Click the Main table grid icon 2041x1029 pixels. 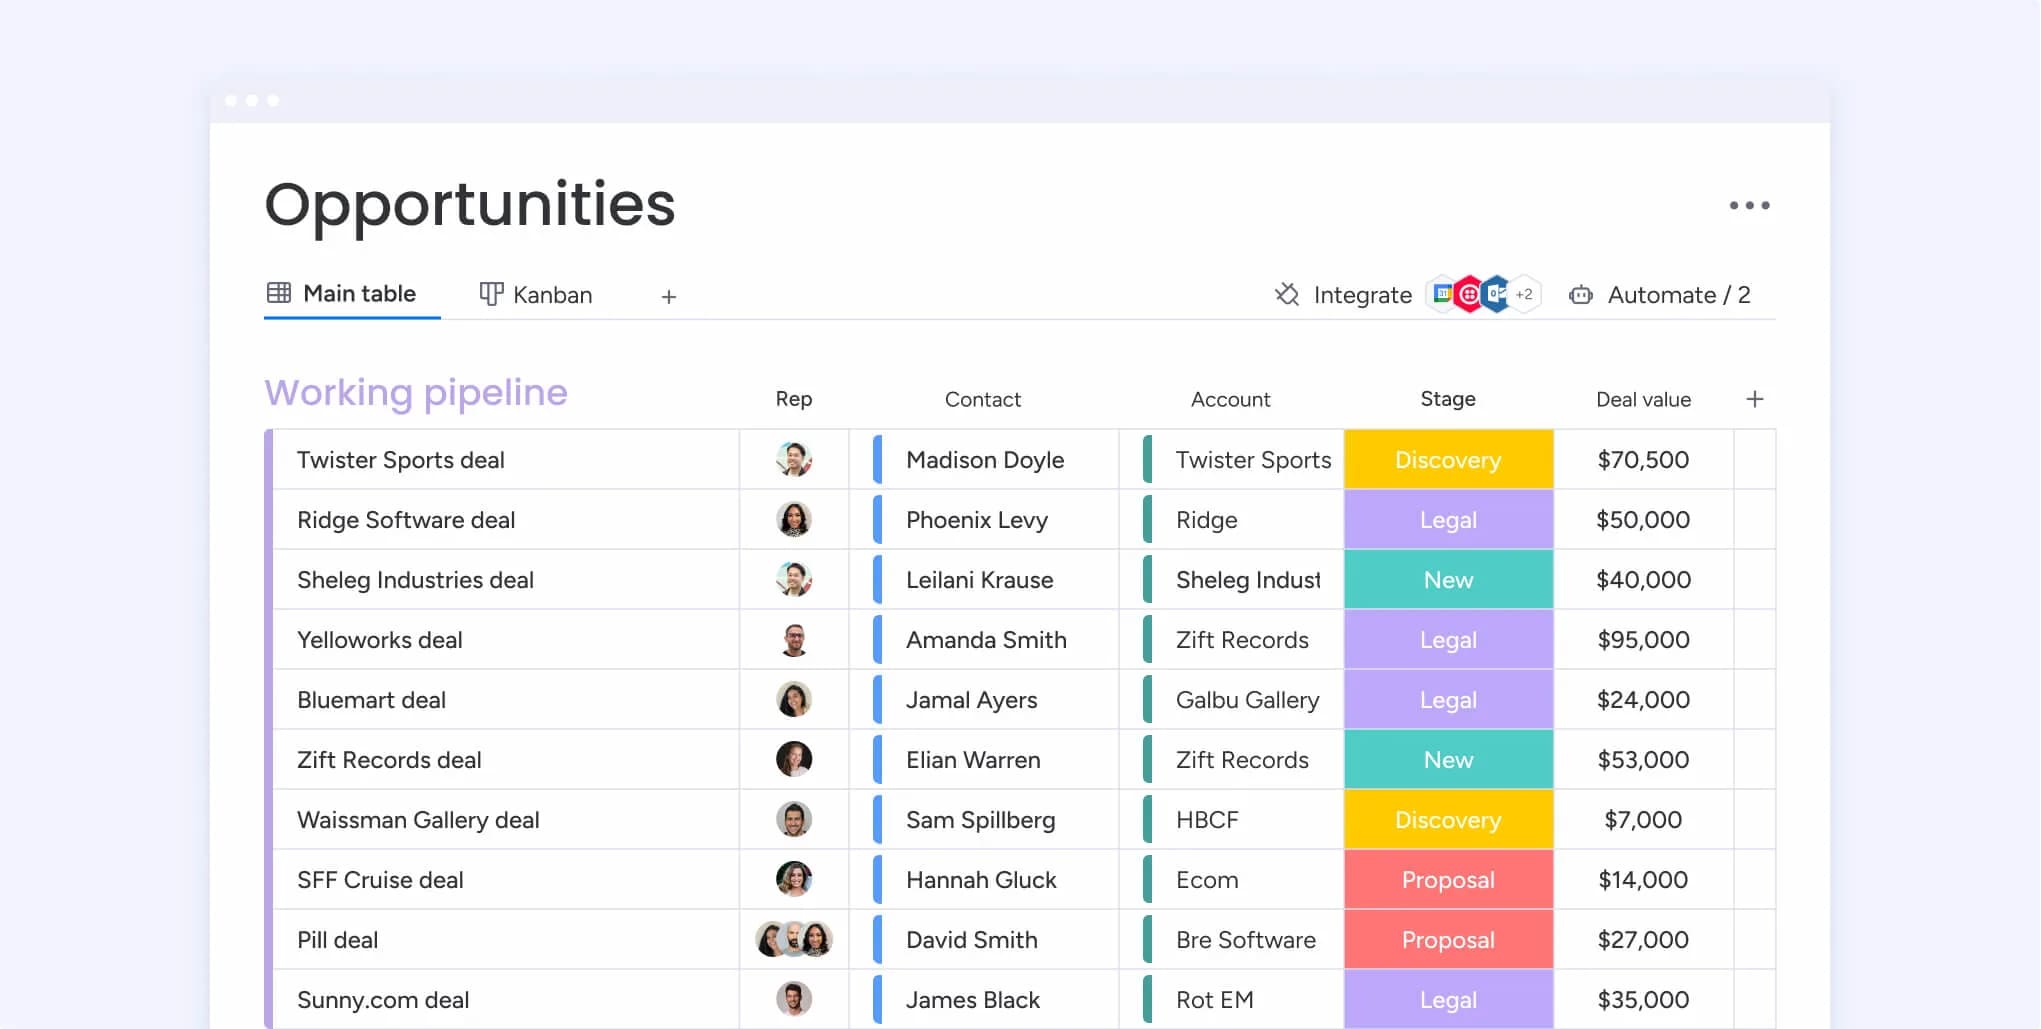click(278, 293)
